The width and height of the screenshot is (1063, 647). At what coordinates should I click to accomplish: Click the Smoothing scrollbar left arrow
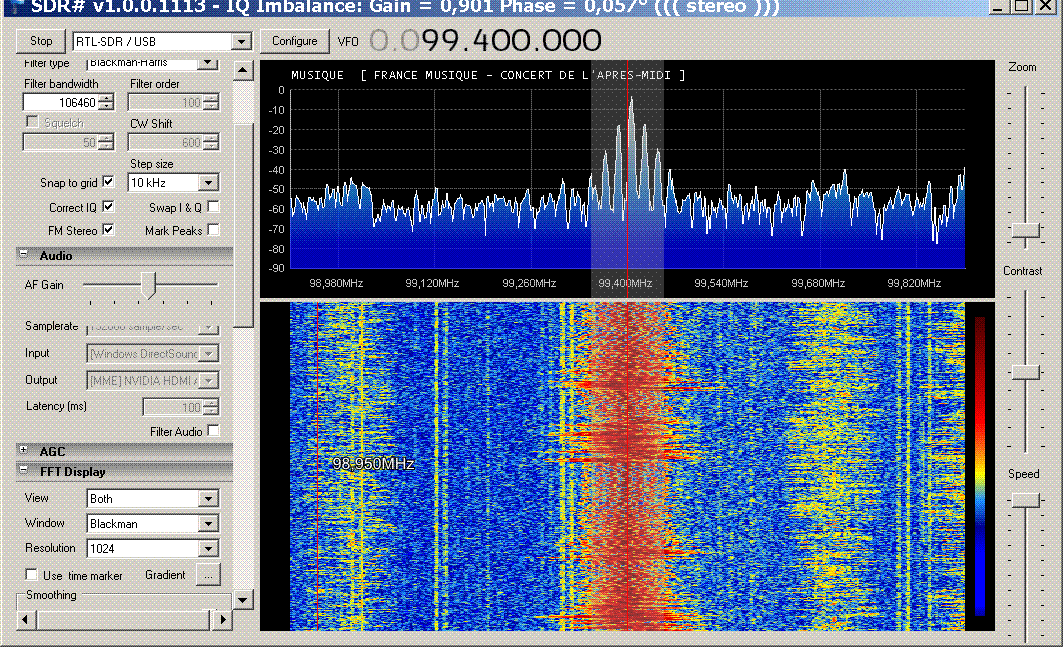pos(26,619)
